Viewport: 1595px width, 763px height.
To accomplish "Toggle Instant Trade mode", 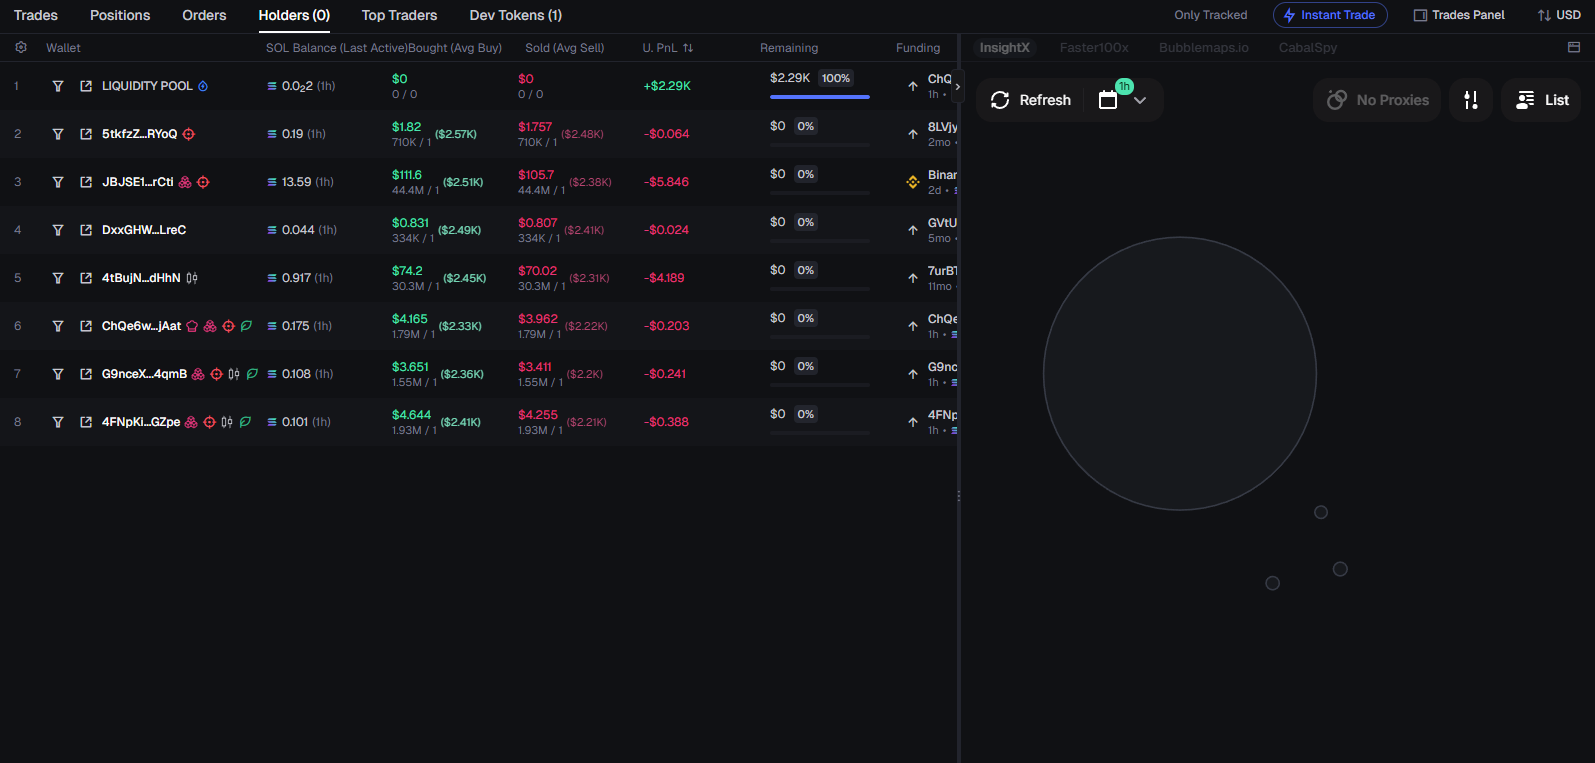I will 1330,15.
